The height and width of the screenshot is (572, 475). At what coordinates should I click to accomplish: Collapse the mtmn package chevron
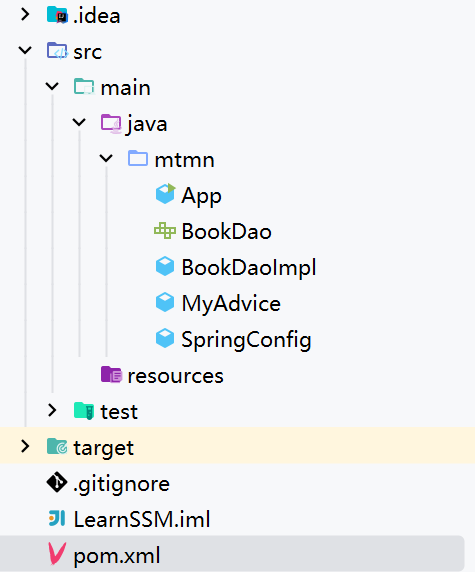coord(106,158)
